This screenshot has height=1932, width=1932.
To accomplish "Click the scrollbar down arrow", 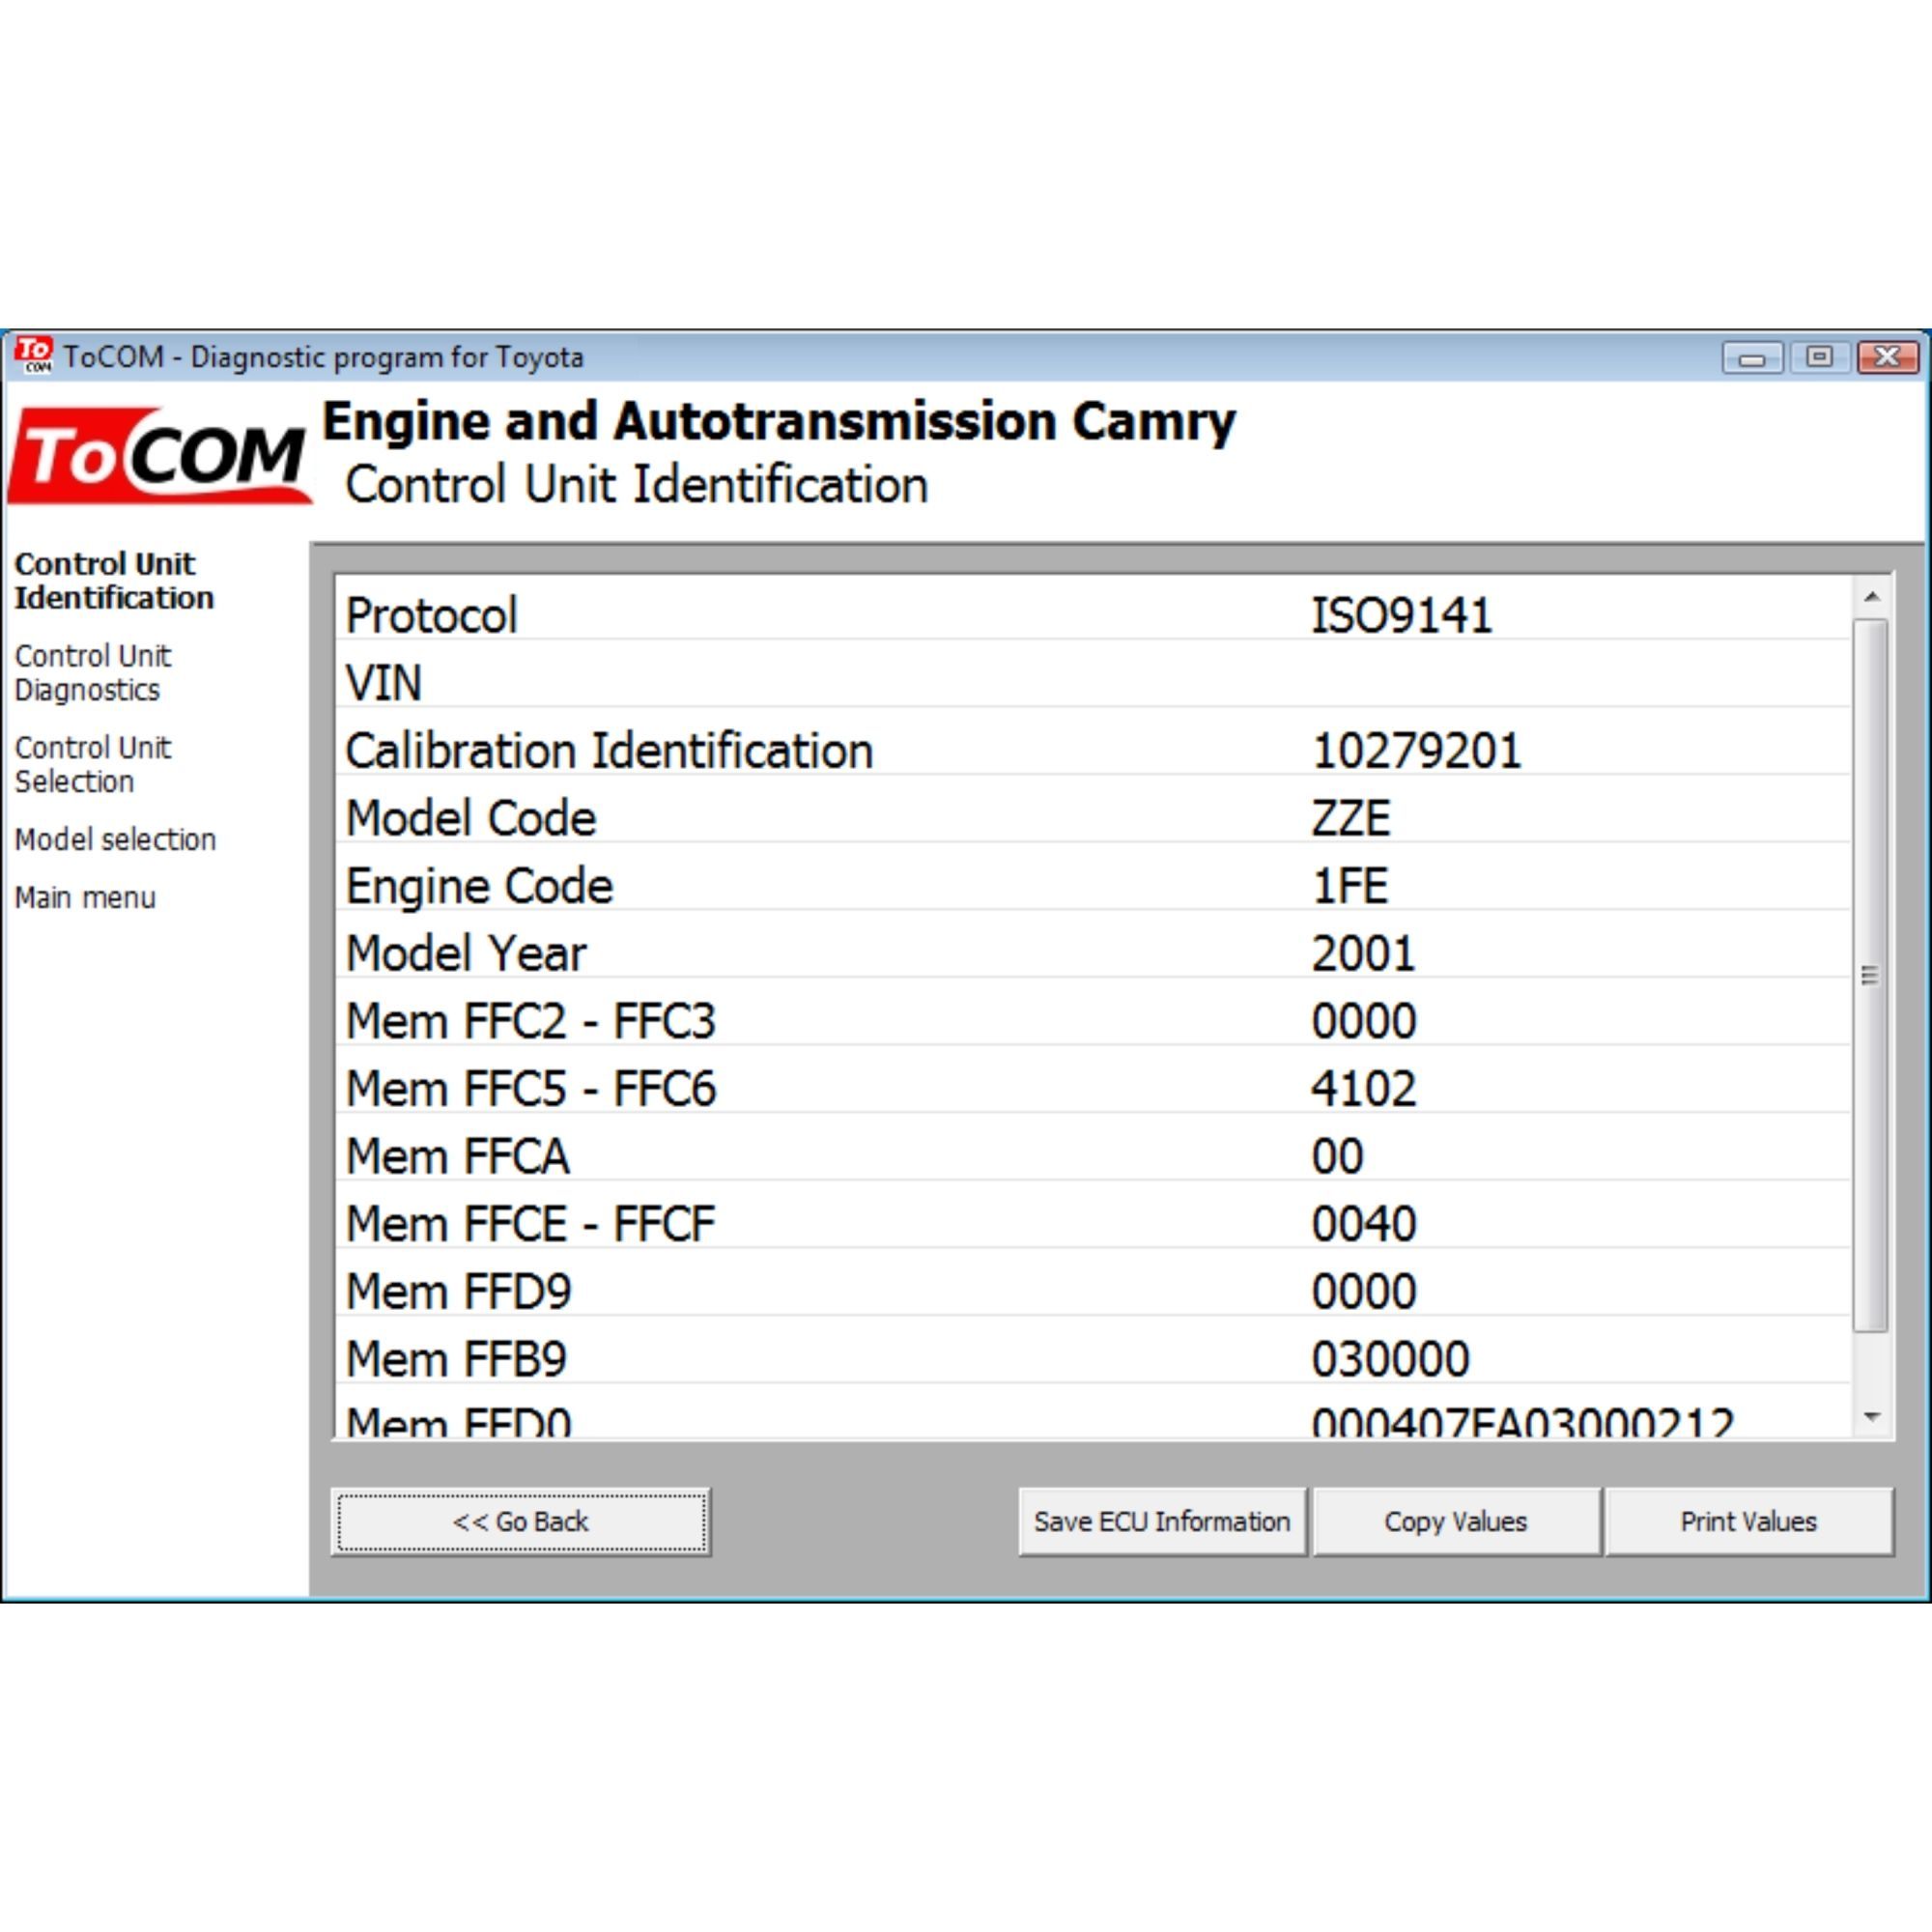I will (1872, 1417).
